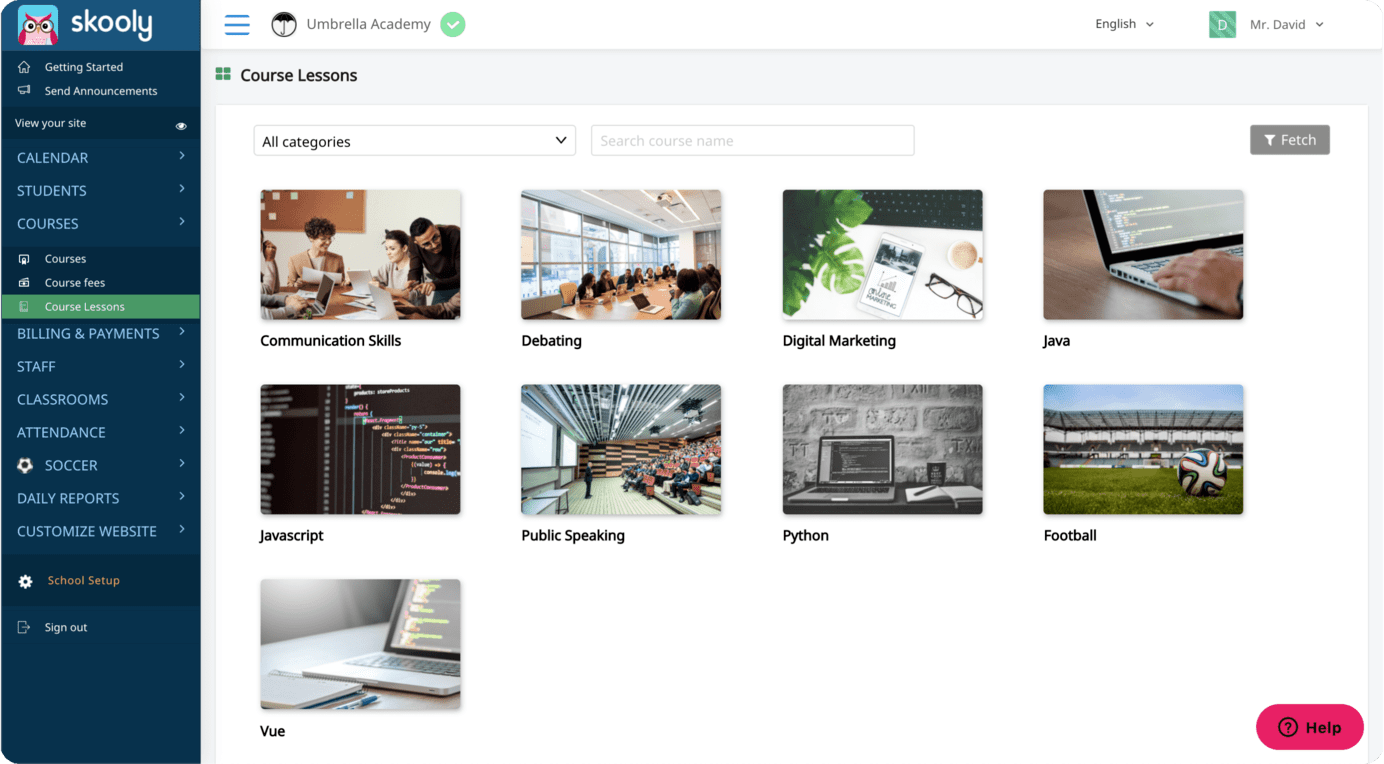Click the Help button
This screenshot has height=764, width=1384.
coord(1310,727)
